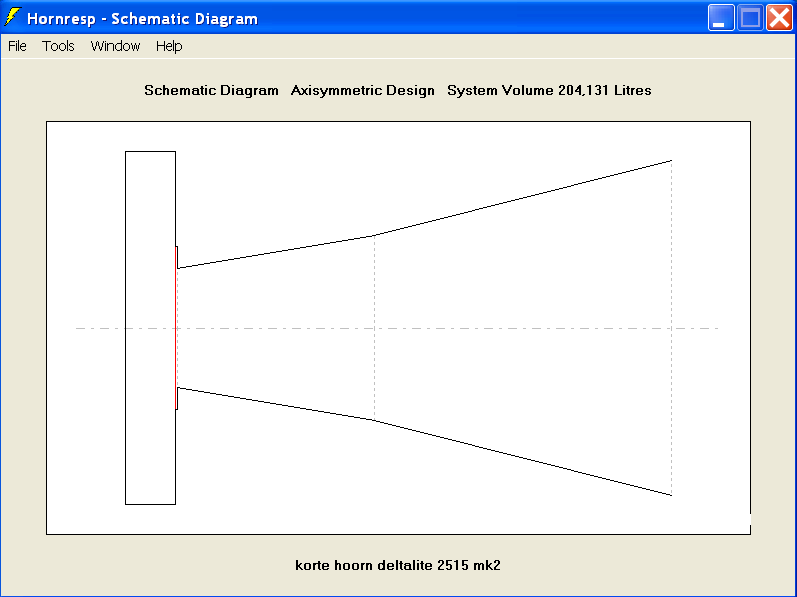Open the Window menu

[115, 46]
